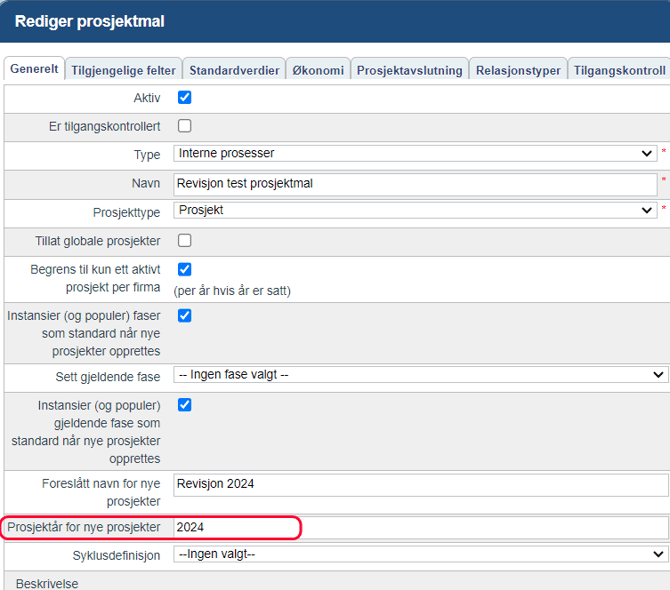Toggle Begrens til kun ett aktivt prosjekt checkbox
Image resolution: width=670 pixels, height=590 pixels.
pyautogui.click(x=184, y=270)
